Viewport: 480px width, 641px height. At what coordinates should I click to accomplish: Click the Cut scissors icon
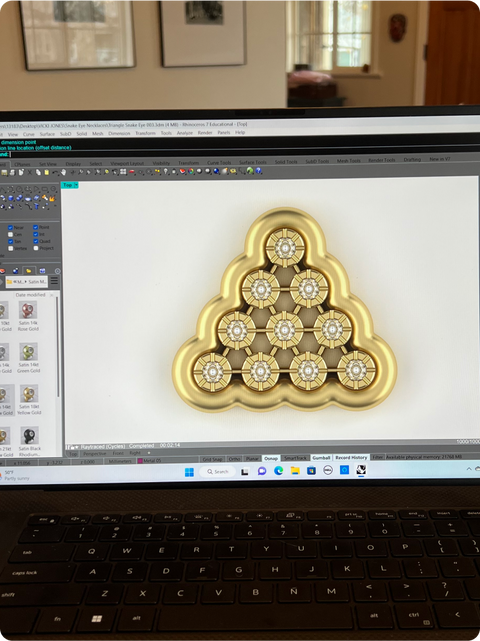[29, 173]
